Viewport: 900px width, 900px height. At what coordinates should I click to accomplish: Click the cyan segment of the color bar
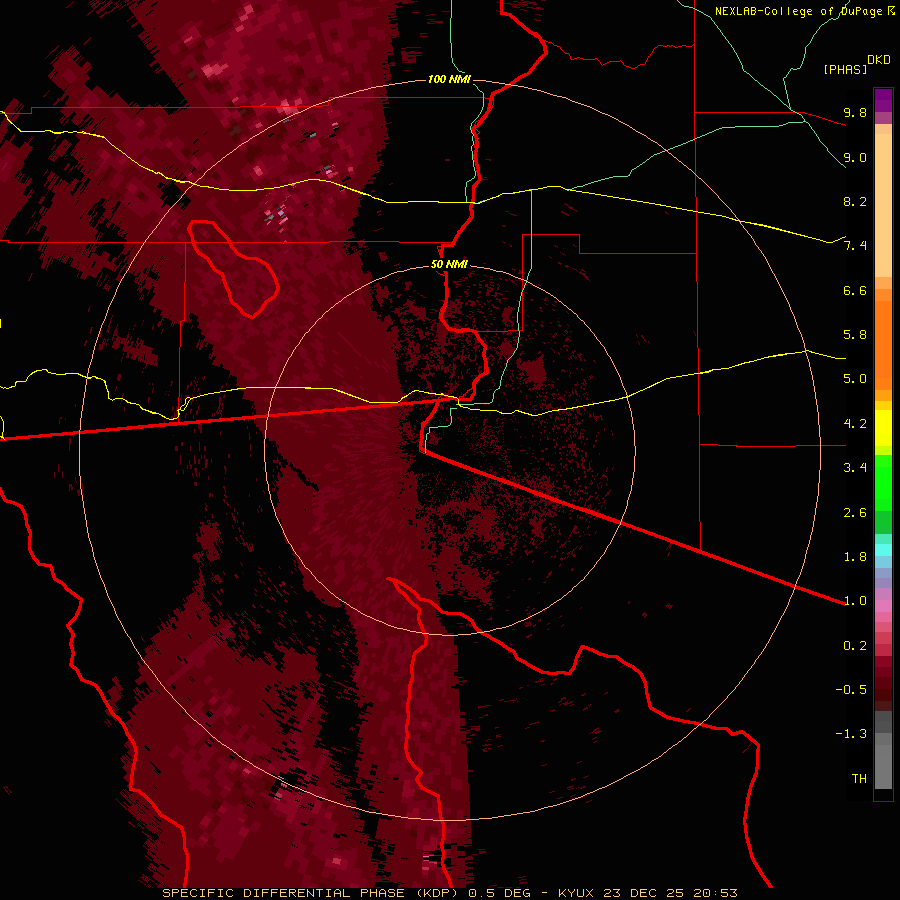click(x=883, y=550)
